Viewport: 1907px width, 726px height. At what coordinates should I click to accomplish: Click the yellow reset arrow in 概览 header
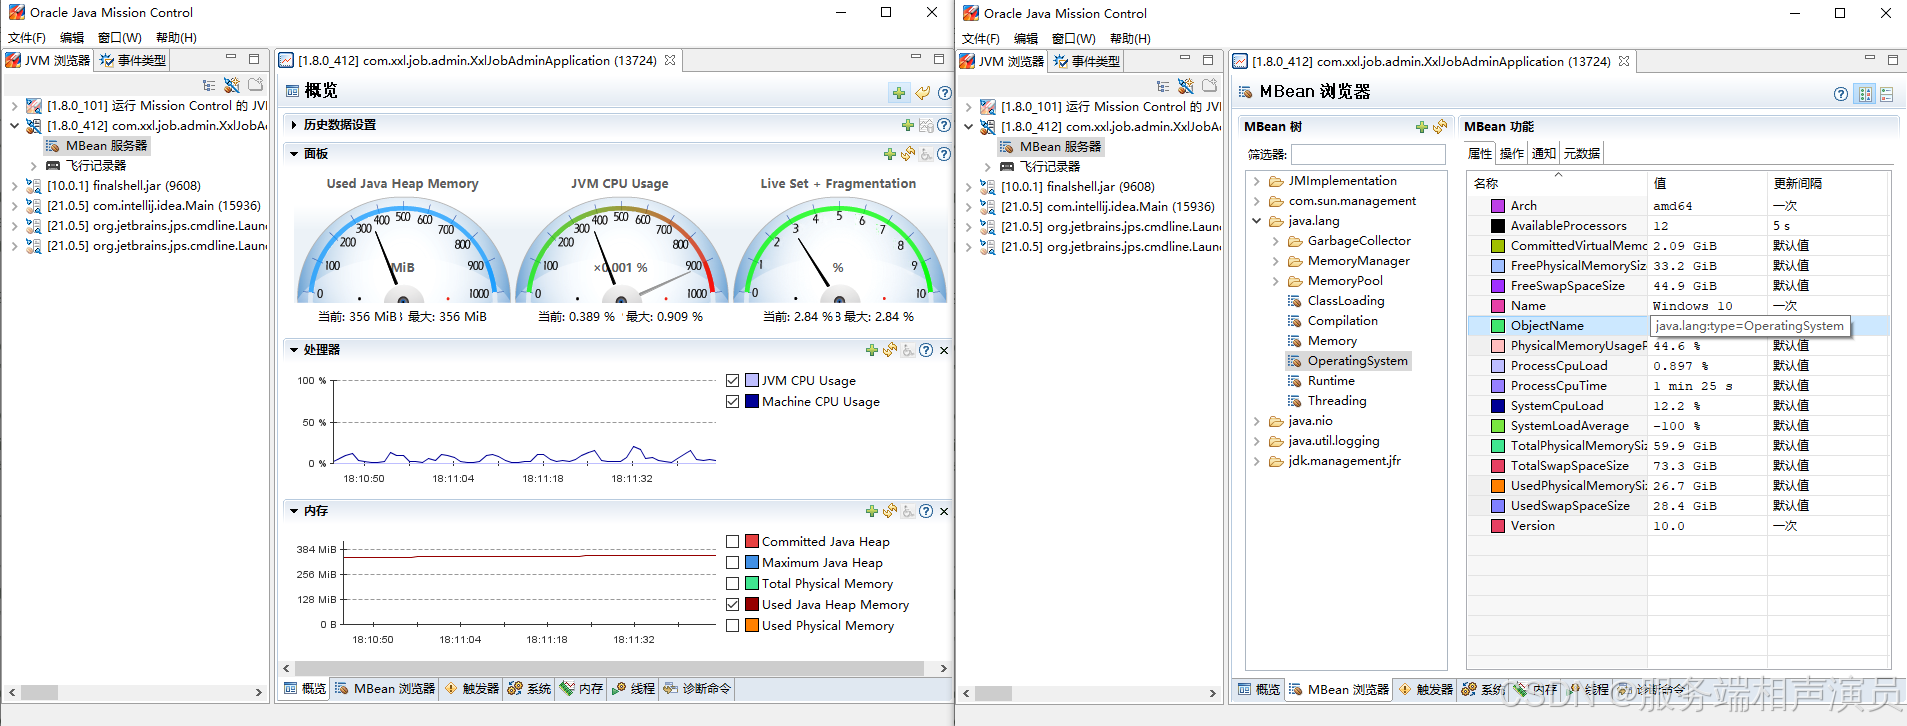tap(922, 93)
